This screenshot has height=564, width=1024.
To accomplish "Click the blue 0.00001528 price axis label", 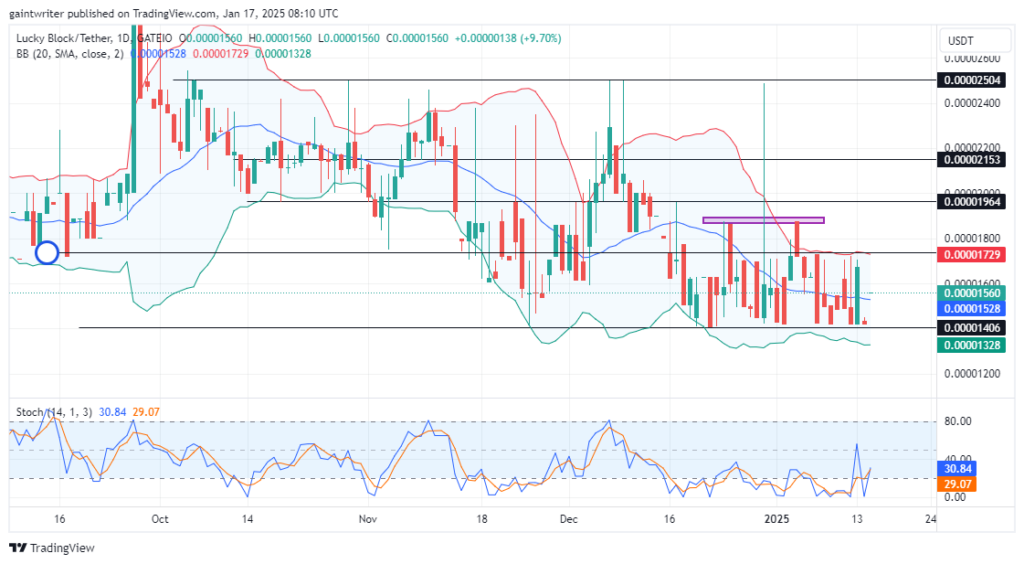I will click(x=972, y=309).
